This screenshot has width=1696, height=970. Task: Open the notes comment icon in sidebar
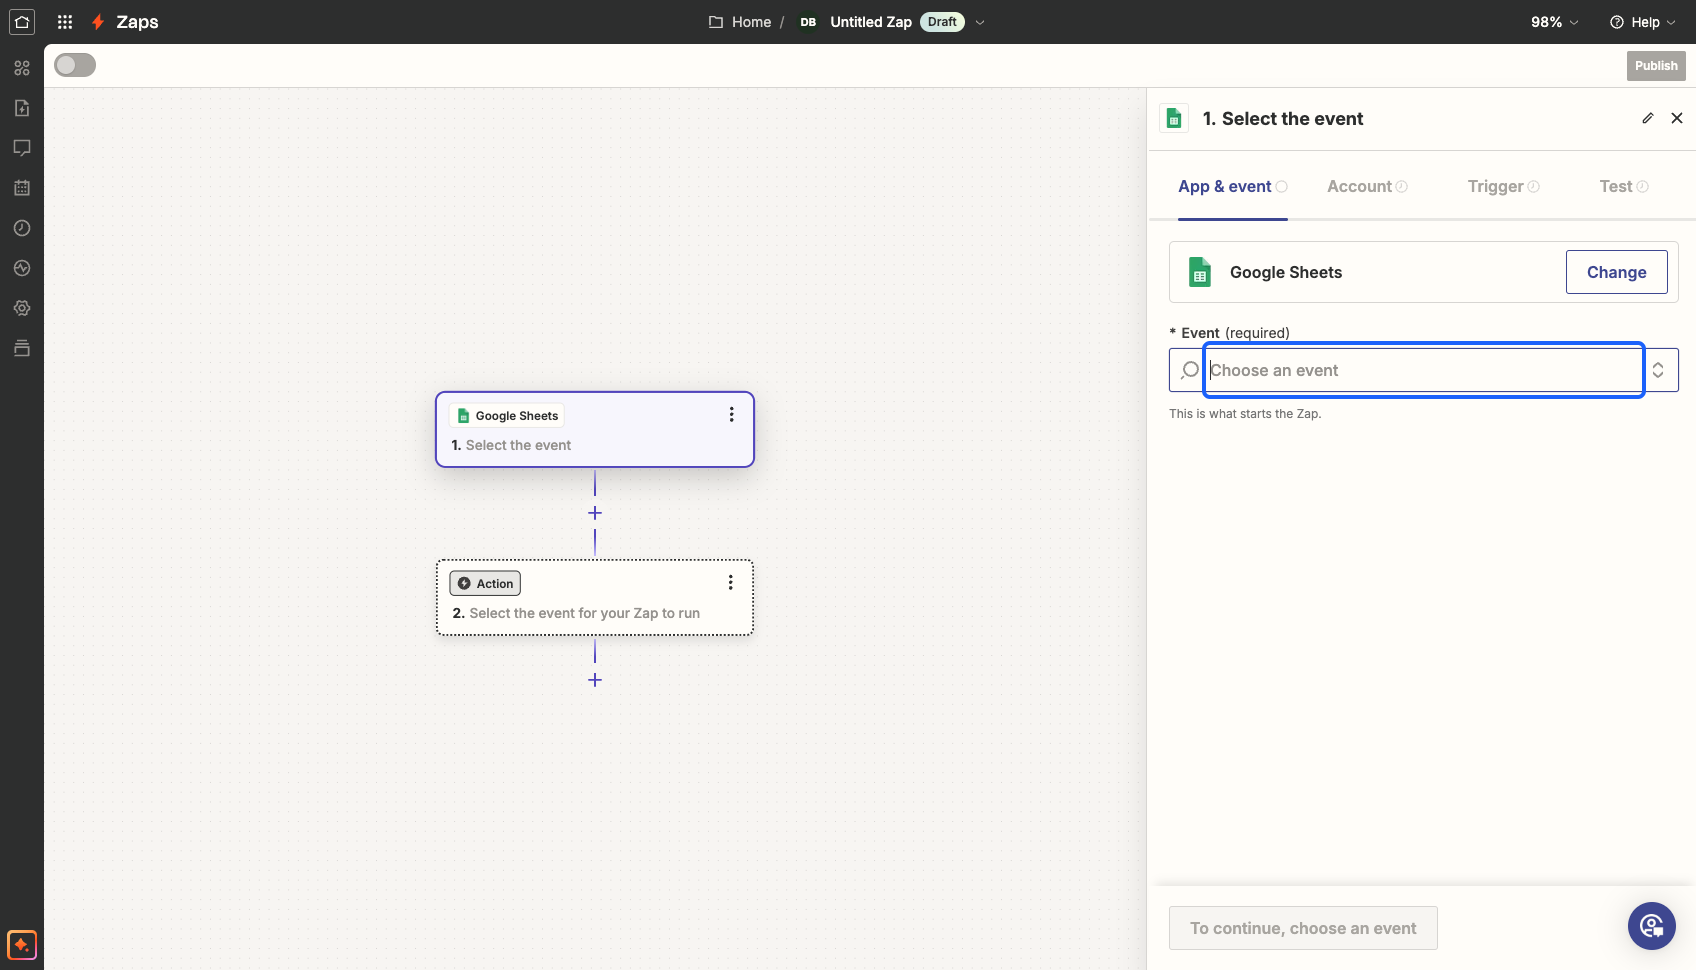[x=22, y=148]
